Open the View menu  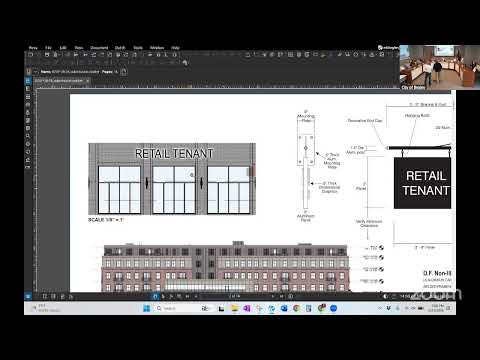pos(79,48)
